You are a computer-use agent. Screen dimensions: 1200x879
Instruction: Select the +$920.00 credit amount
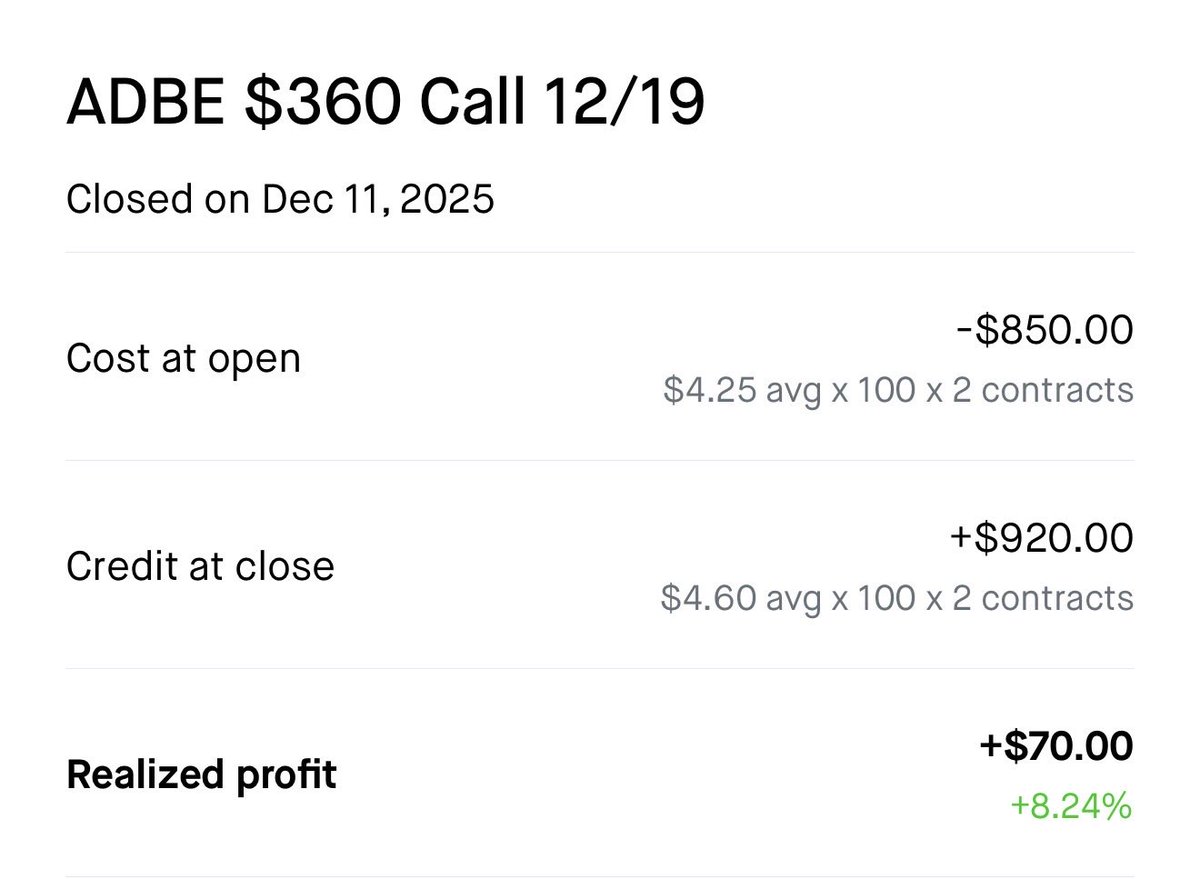(x=1041, y=537)
